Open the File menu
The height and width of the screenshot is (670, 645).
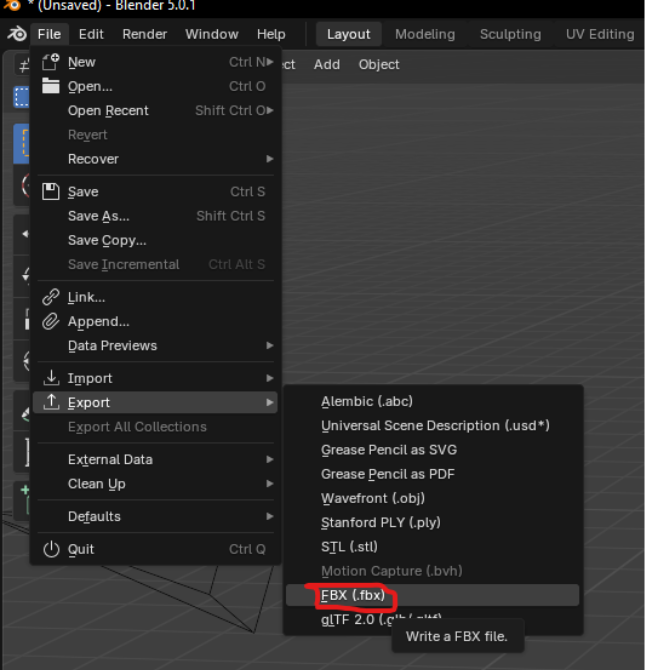[x=49, y=34]
